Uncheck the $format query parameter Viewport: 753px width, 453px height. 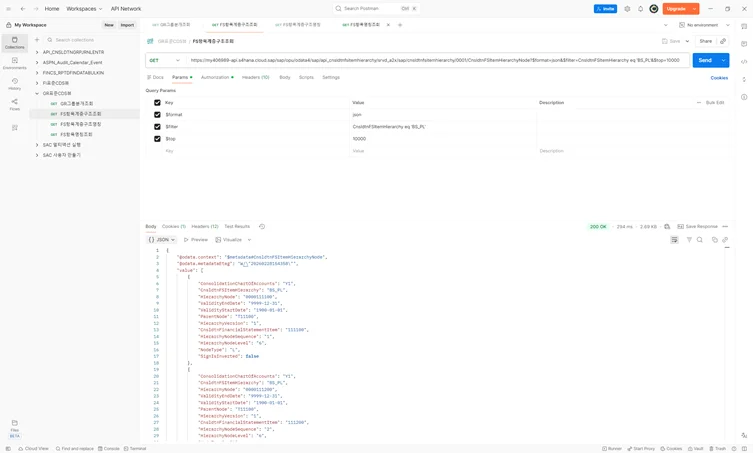(157, 115)
